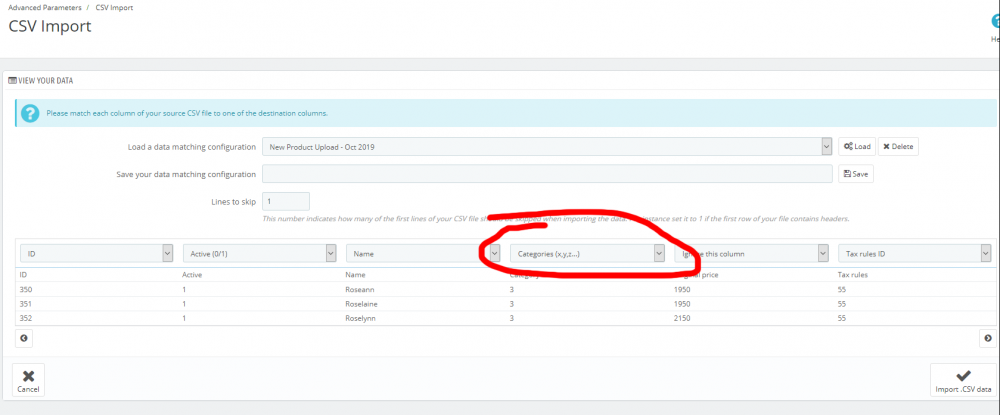The image size is (1000, 415).
Task: Delete the selected matching configuration
Action: point(898,147)
